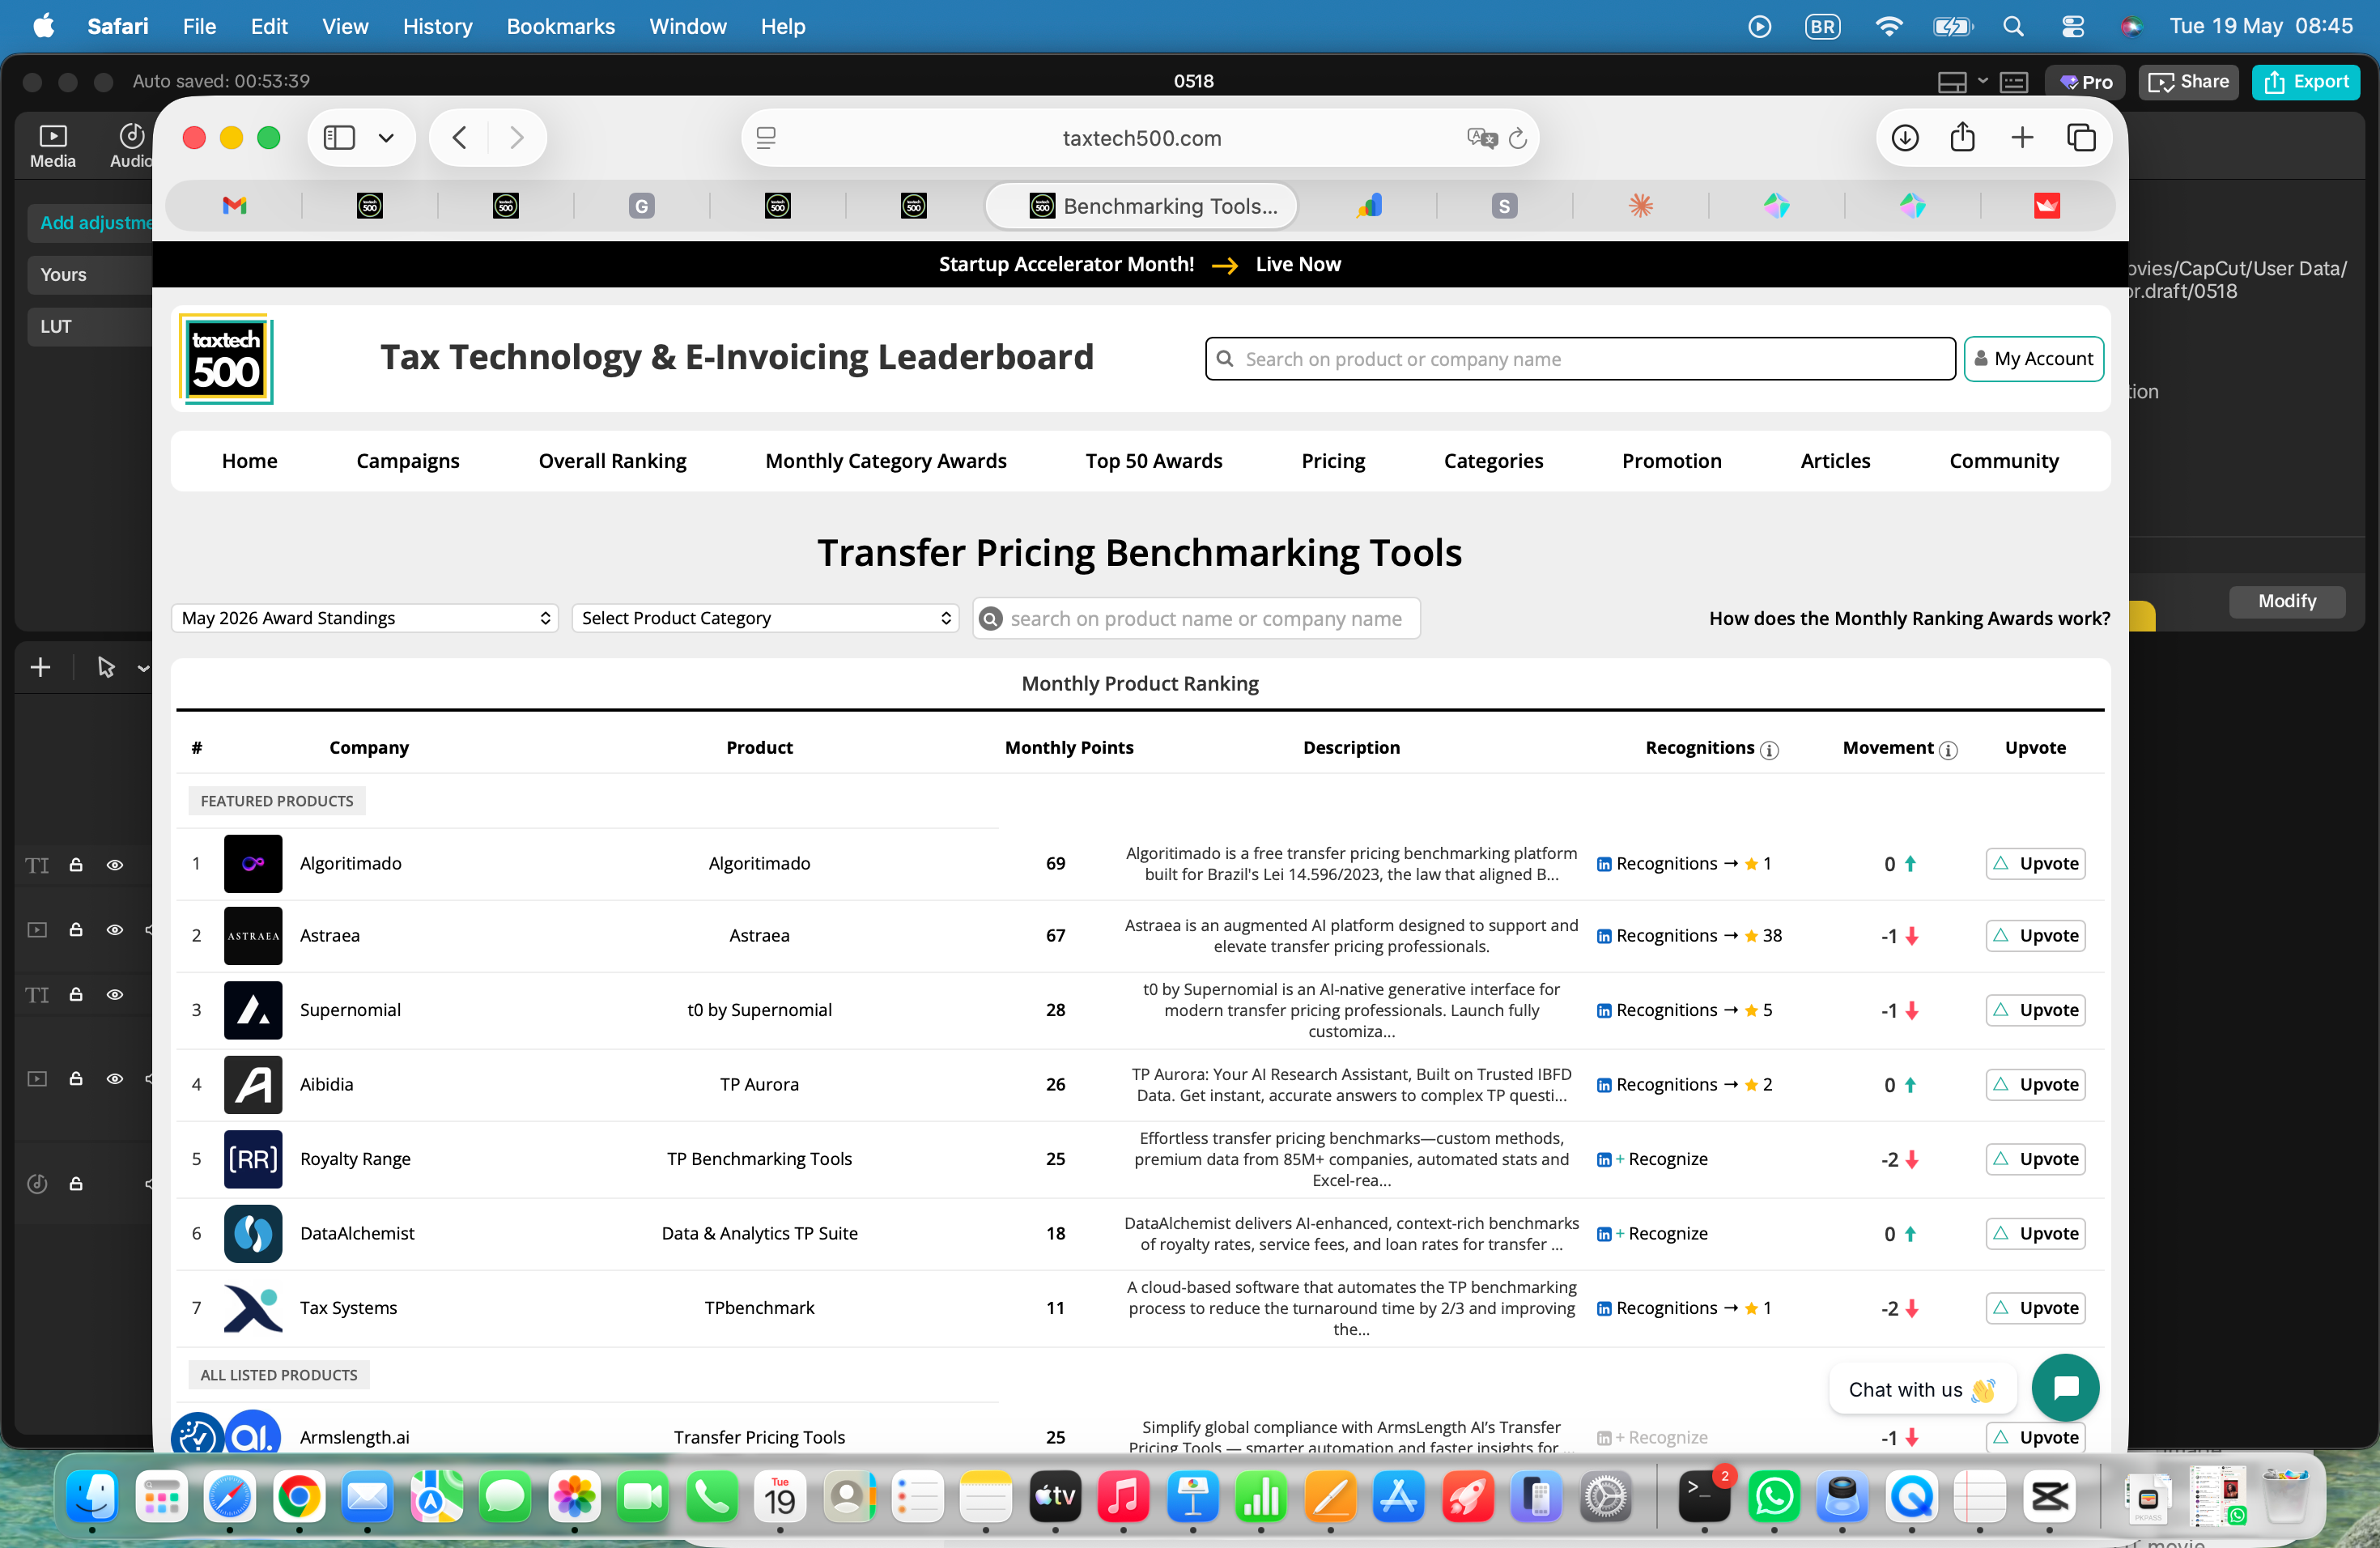The height and width of the screenshot is (1548, 2380).
Task: Open May 2026 Award Standings dropdown
Action: pos(365,618)
